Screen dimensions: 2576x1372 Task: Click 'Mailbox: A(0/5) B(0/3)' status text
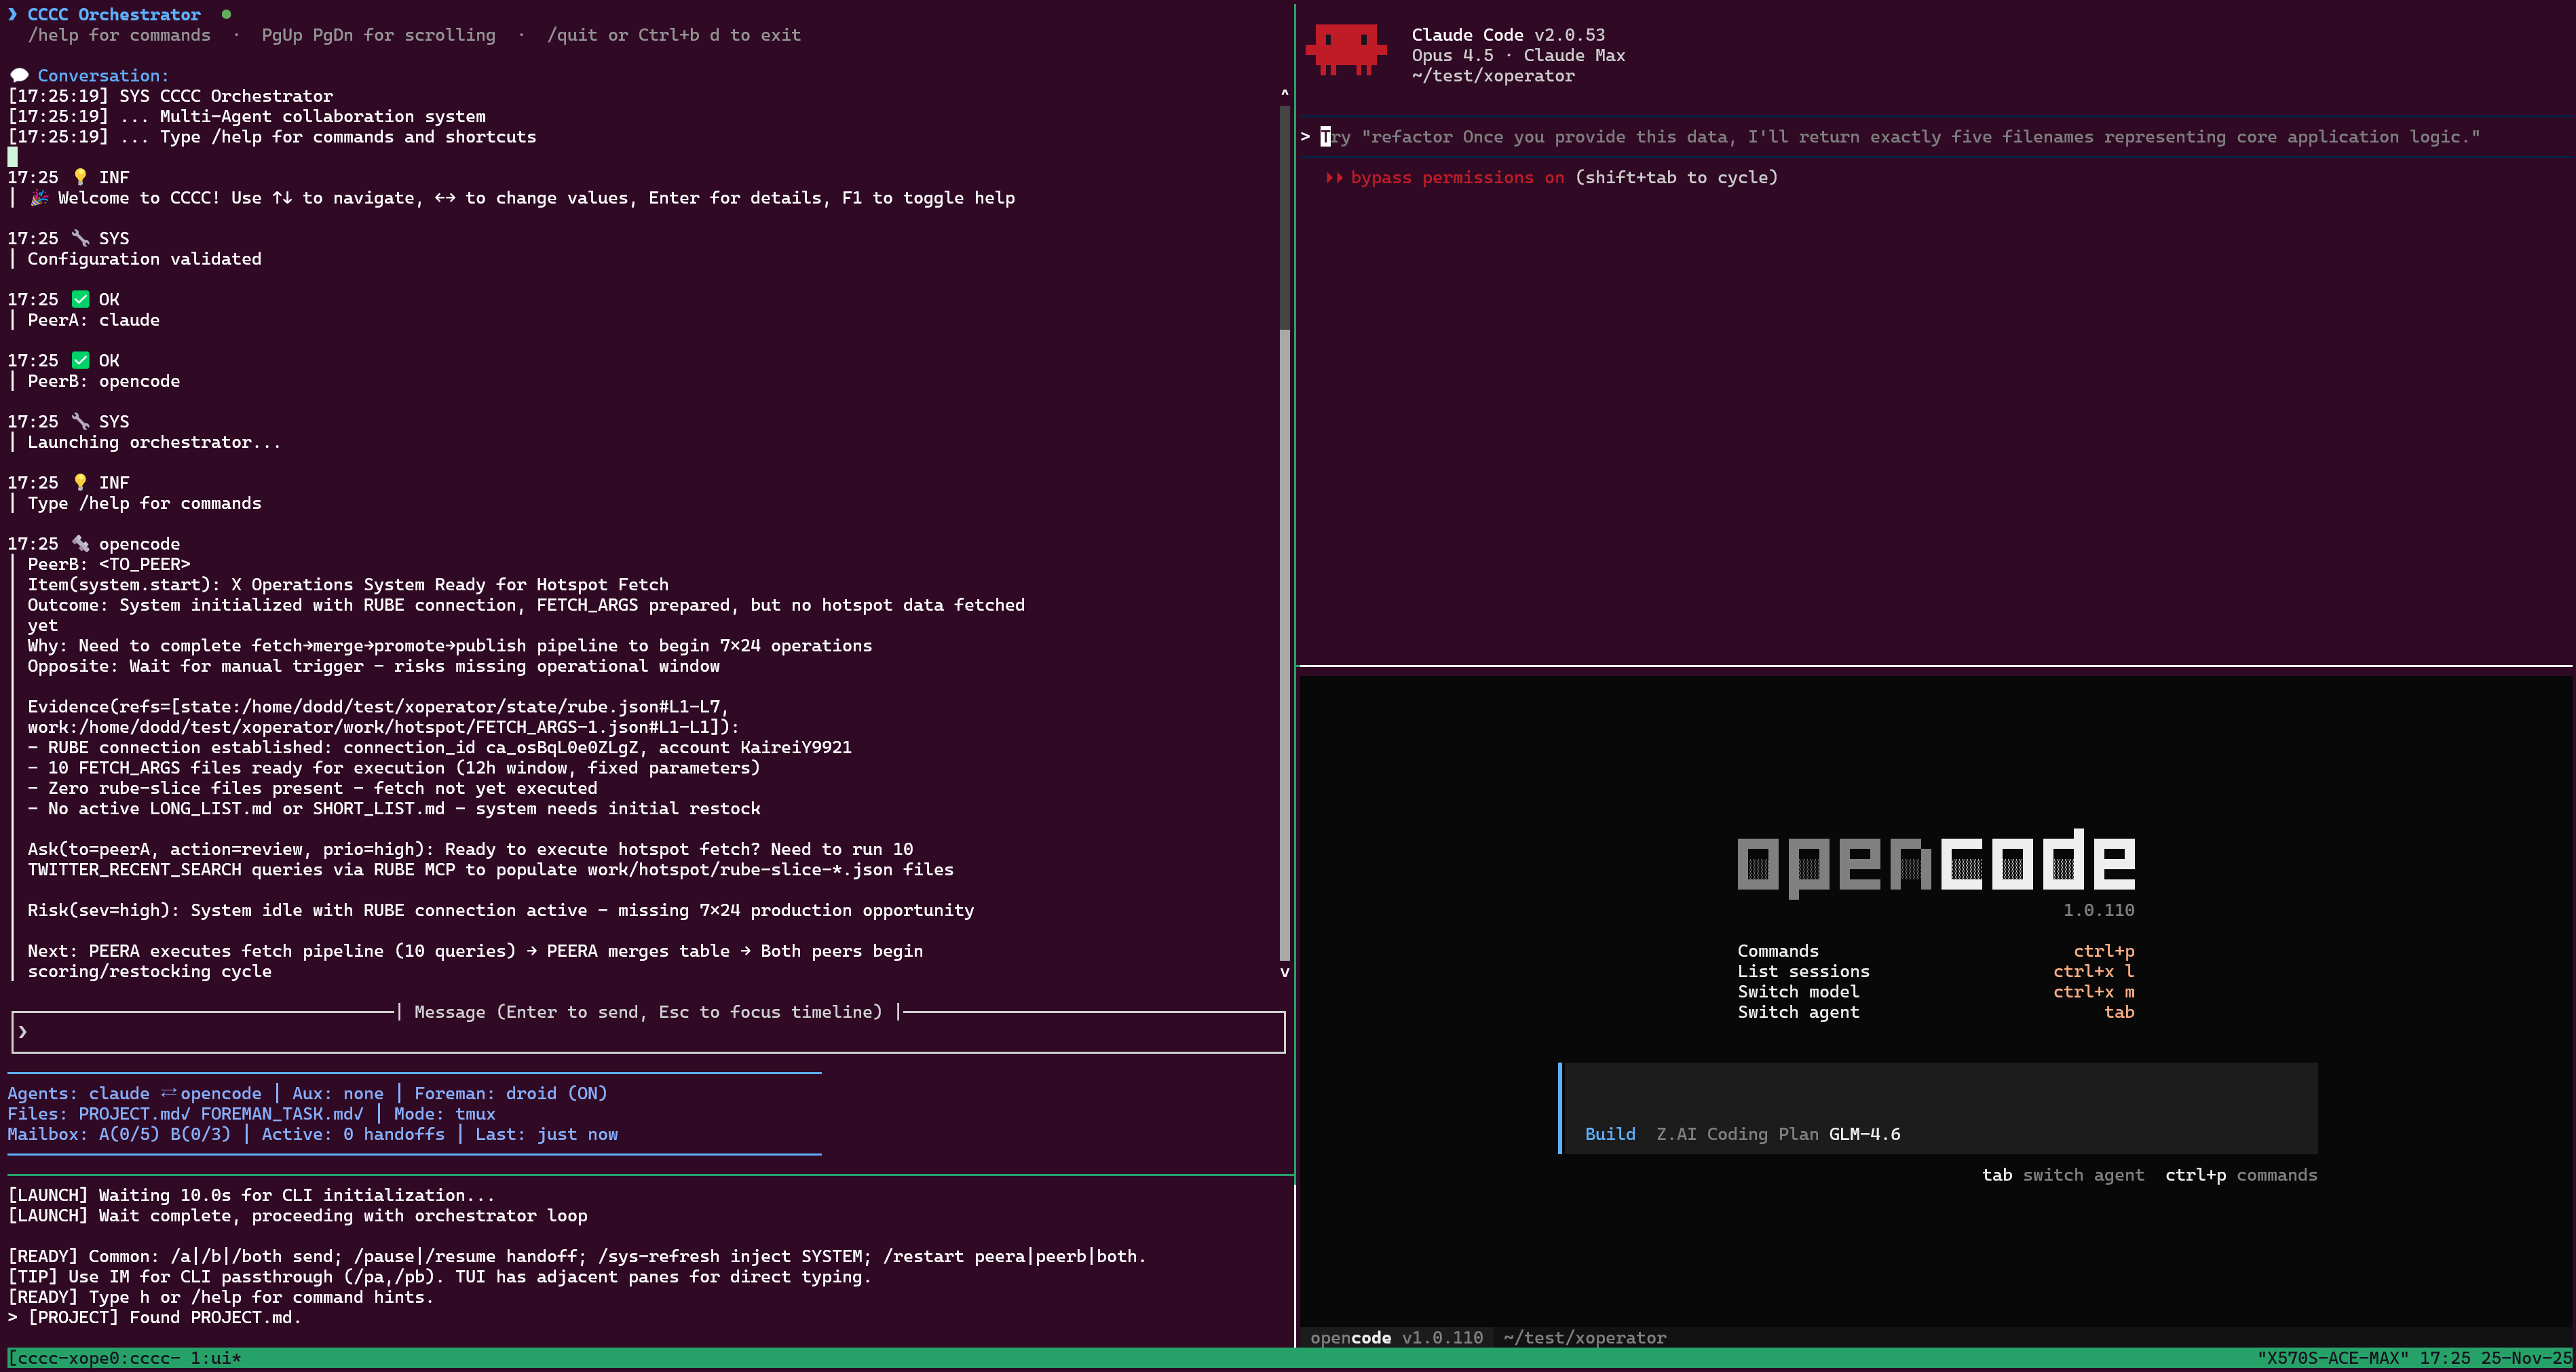[119, 1134]
